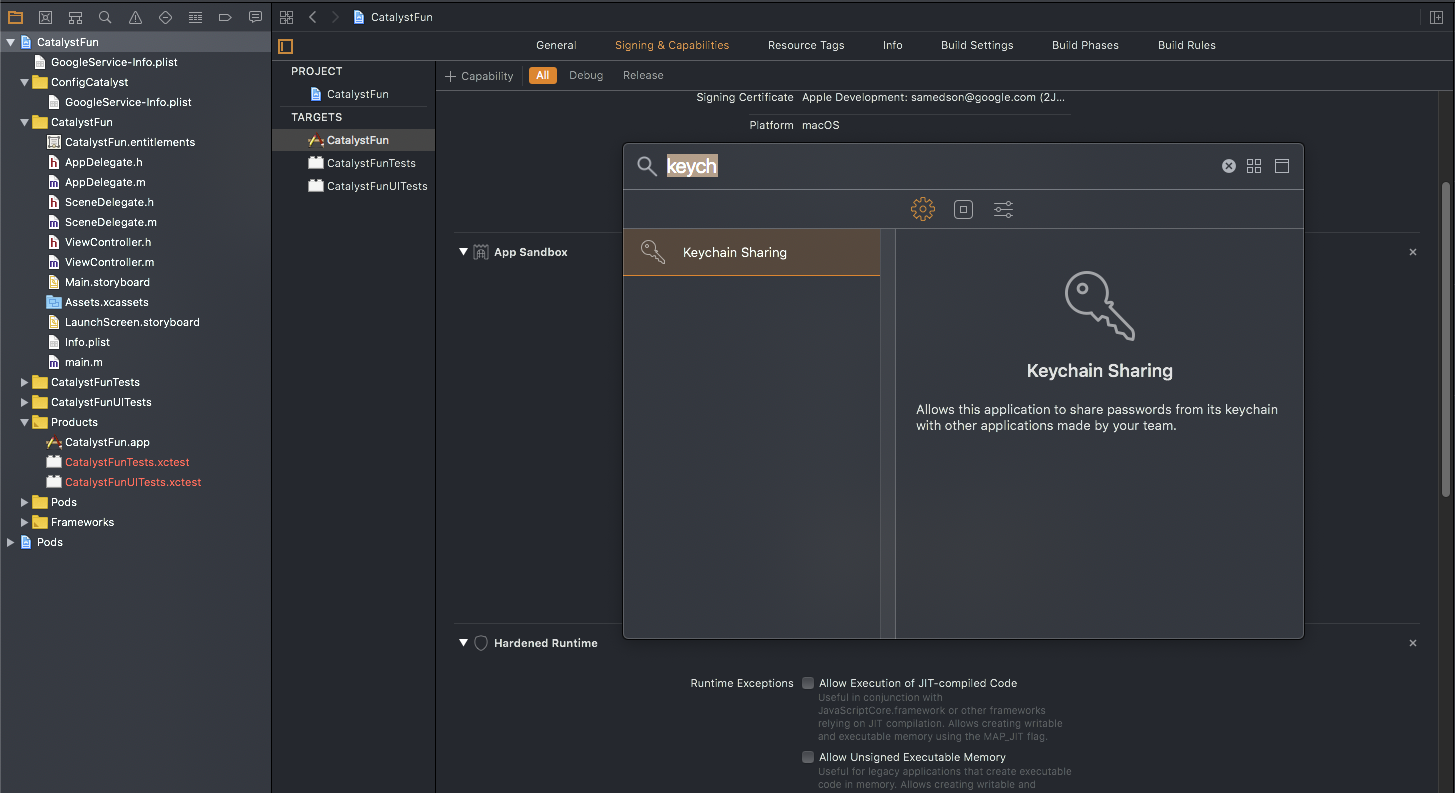Open the Build Settings tab
The width and height of the screenshot is (1455, 793).
pyautogui.click(x=977, y=45)
